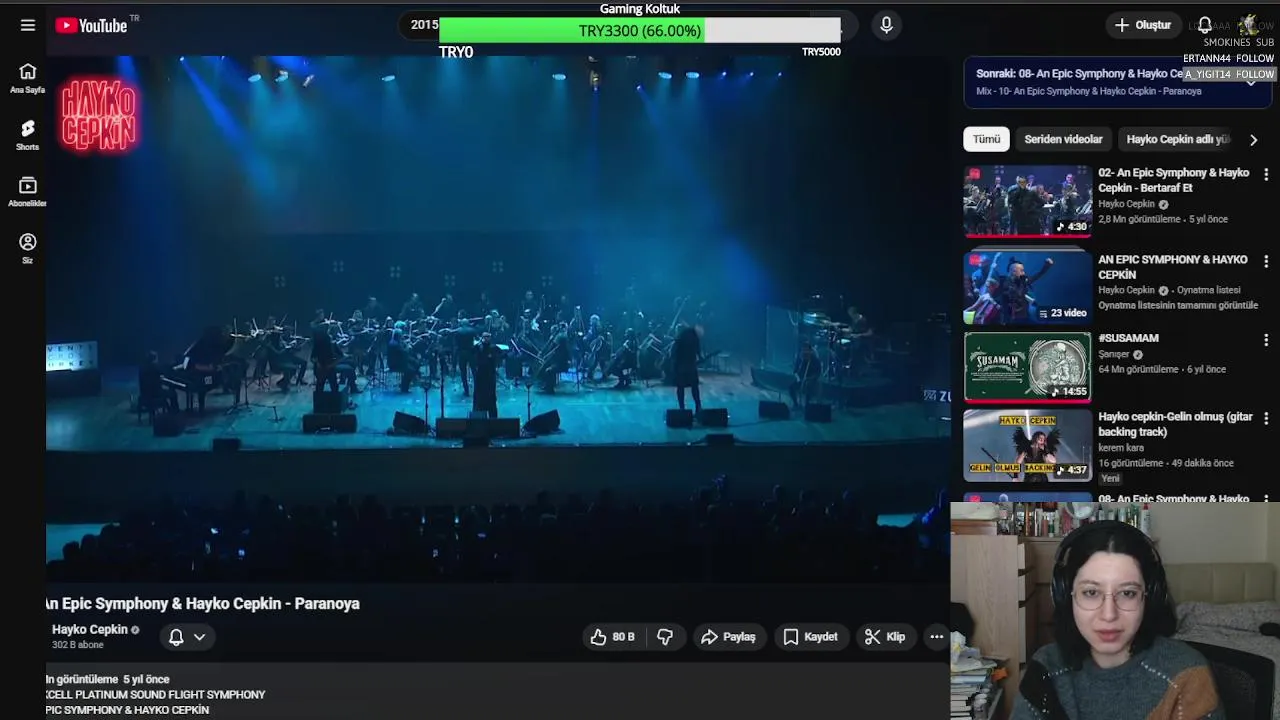The image size is (1280, 720).
Task: Open options menu for #SUSAMAM video
Action: click(x=1266, y=340)
